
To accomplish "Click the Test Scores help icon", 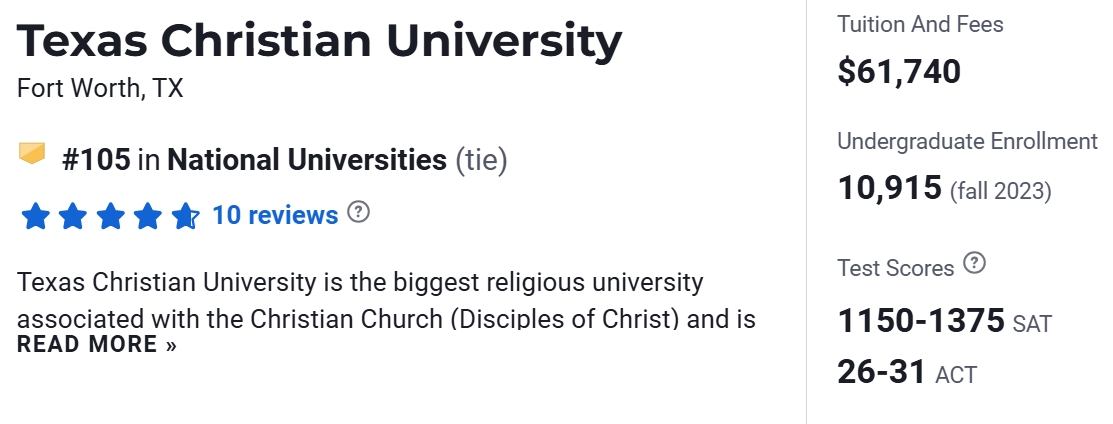I will 974,264.
